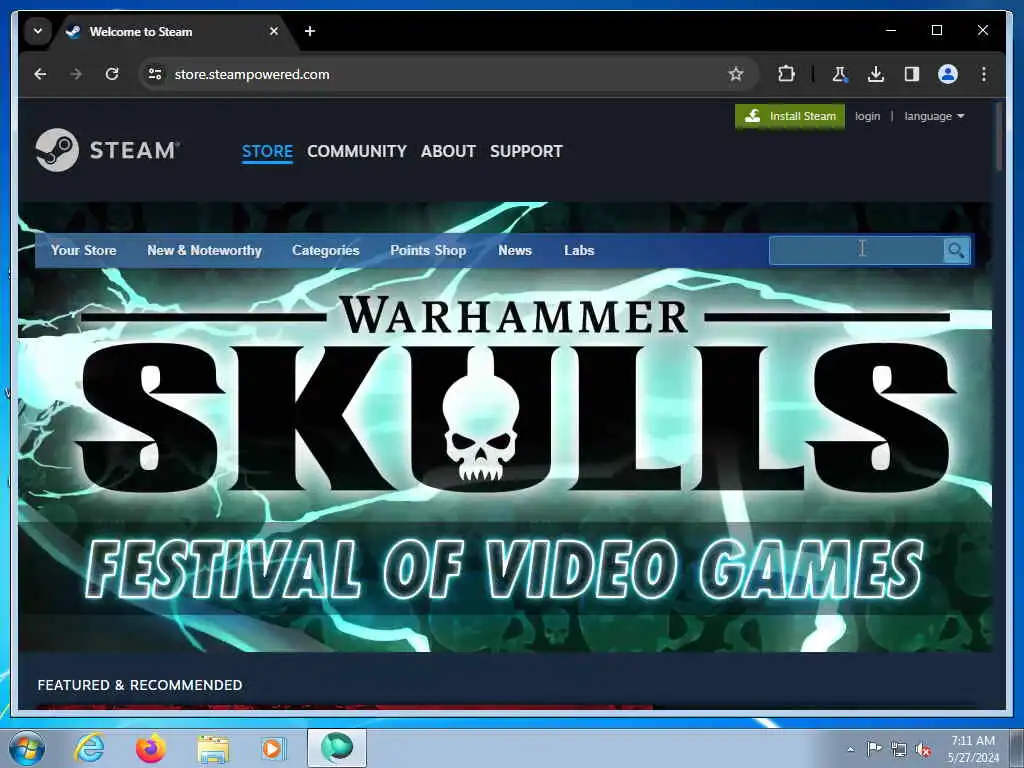Open the Chrome three-dot menu
The width and height of the screenshot is (1024, 768).
point(984,74)
